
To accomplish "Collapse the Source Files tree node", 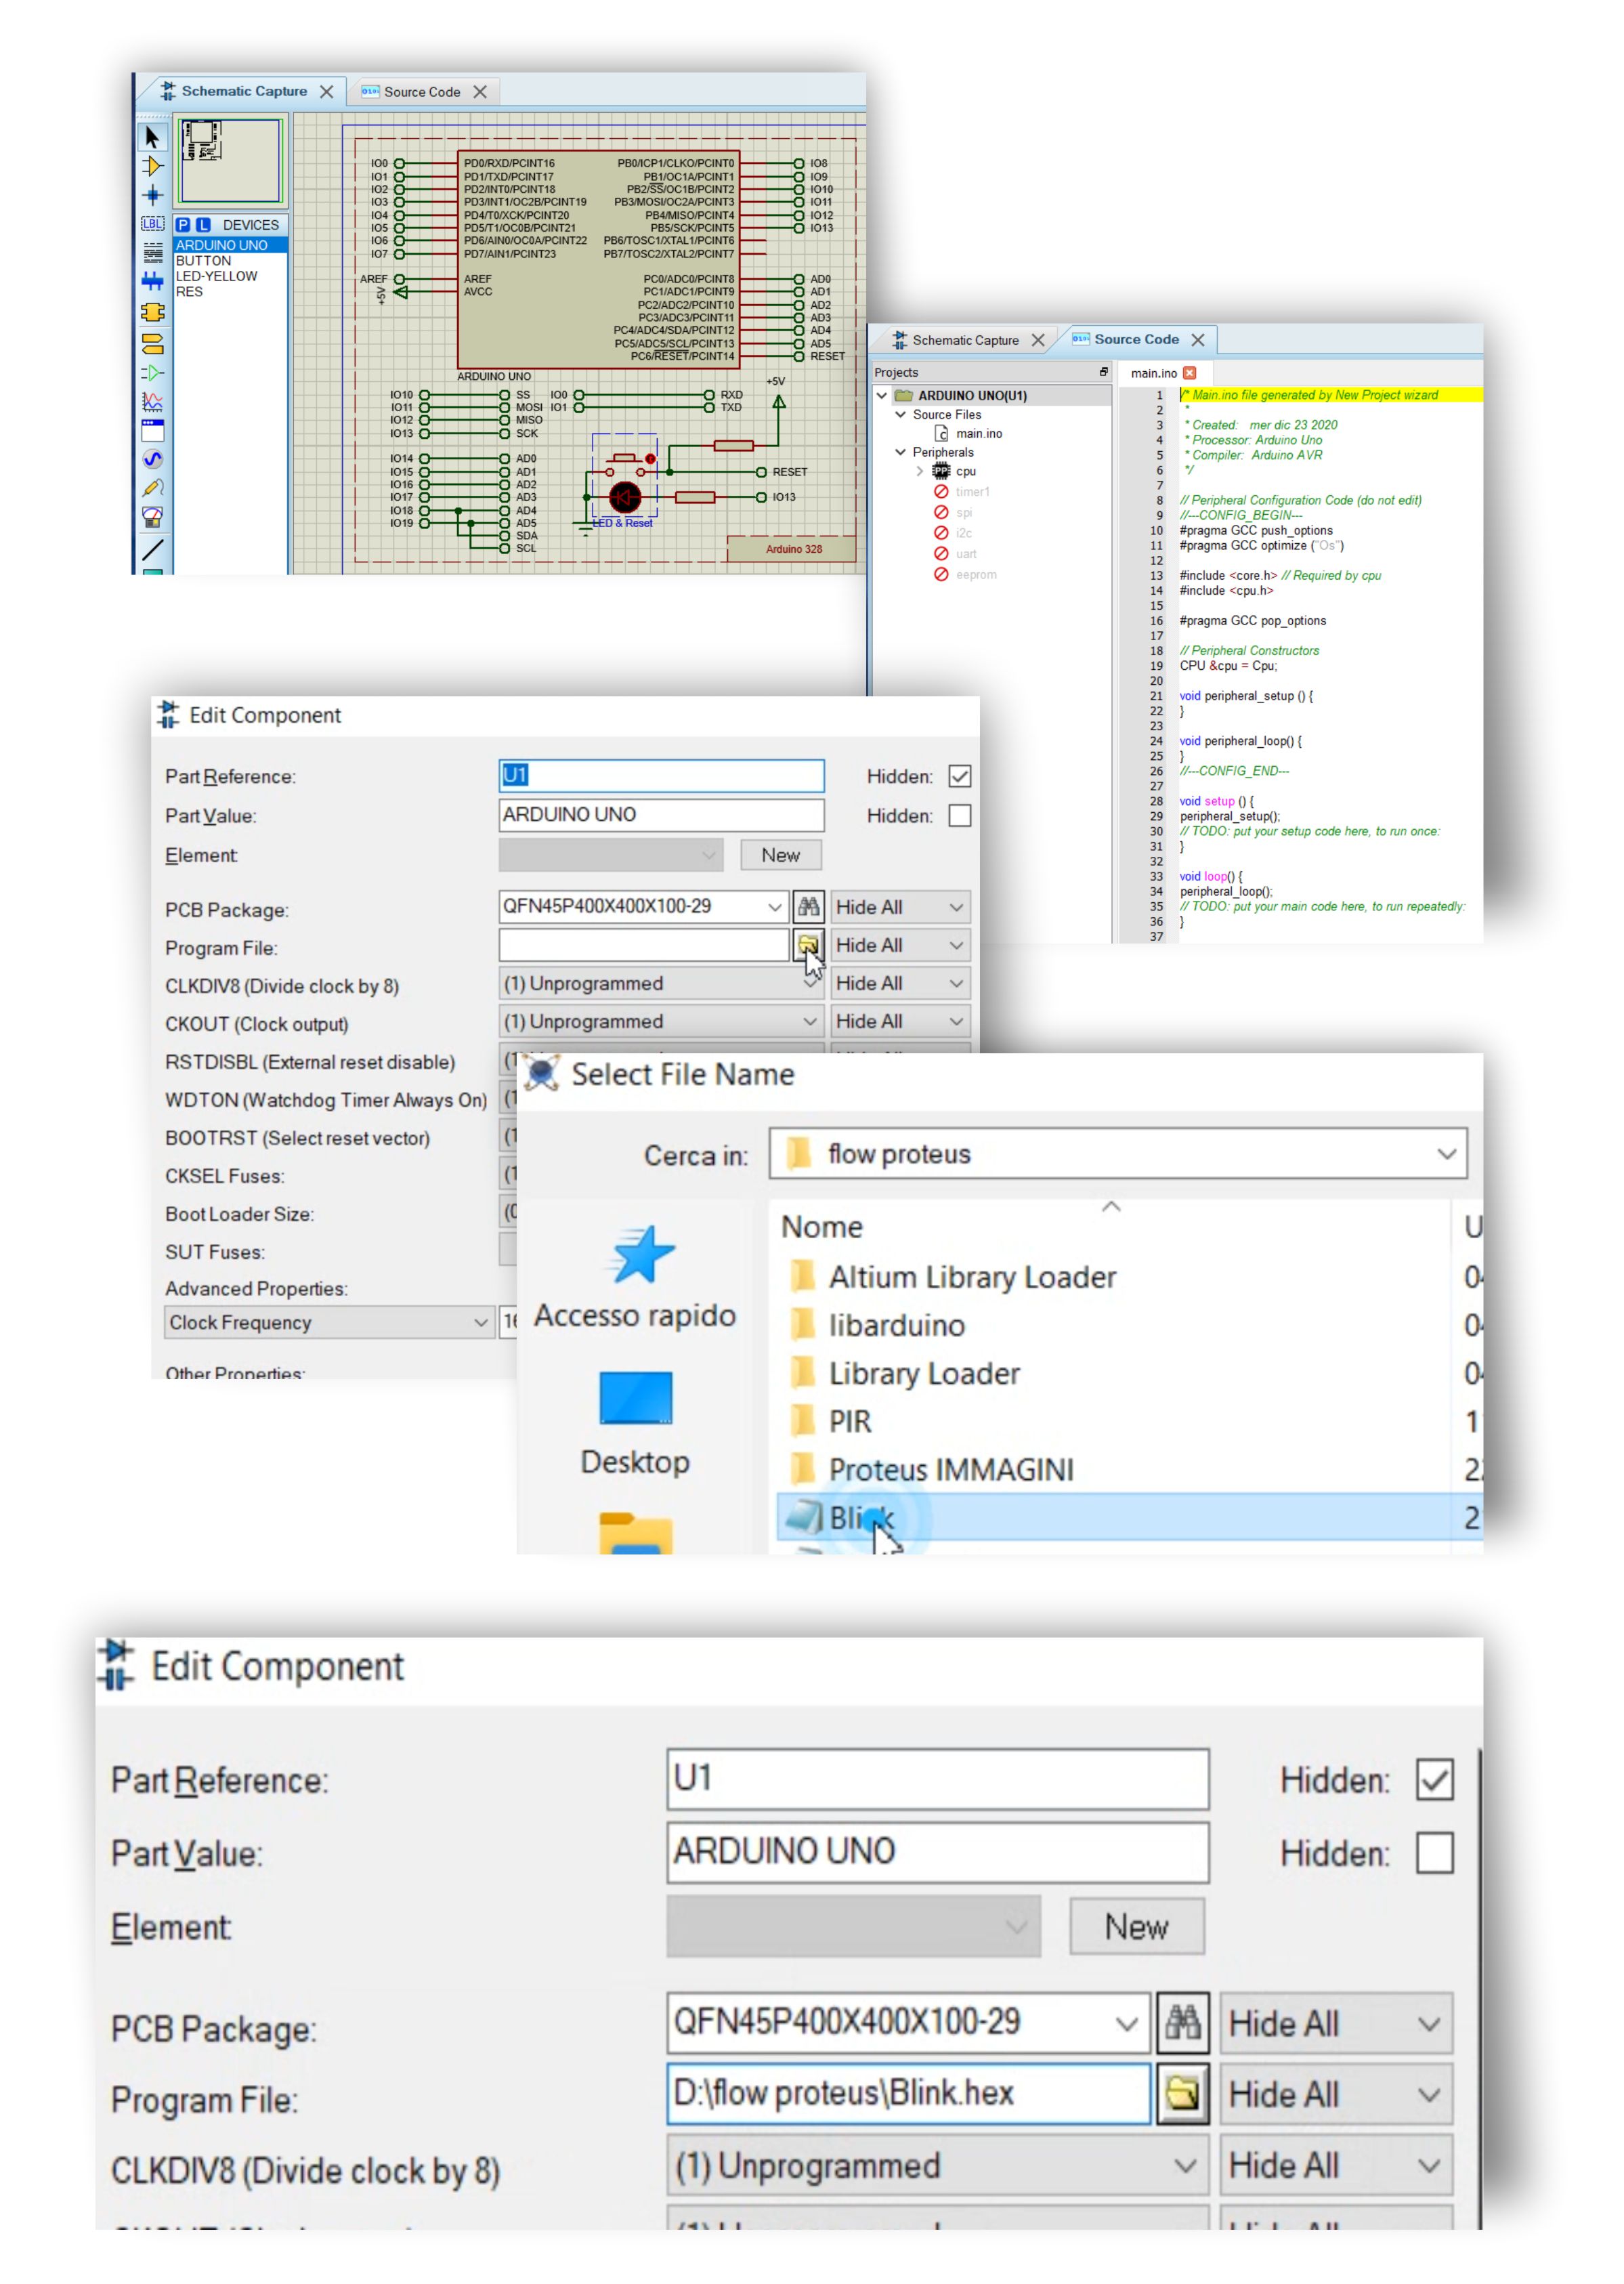I will point(900,415).
